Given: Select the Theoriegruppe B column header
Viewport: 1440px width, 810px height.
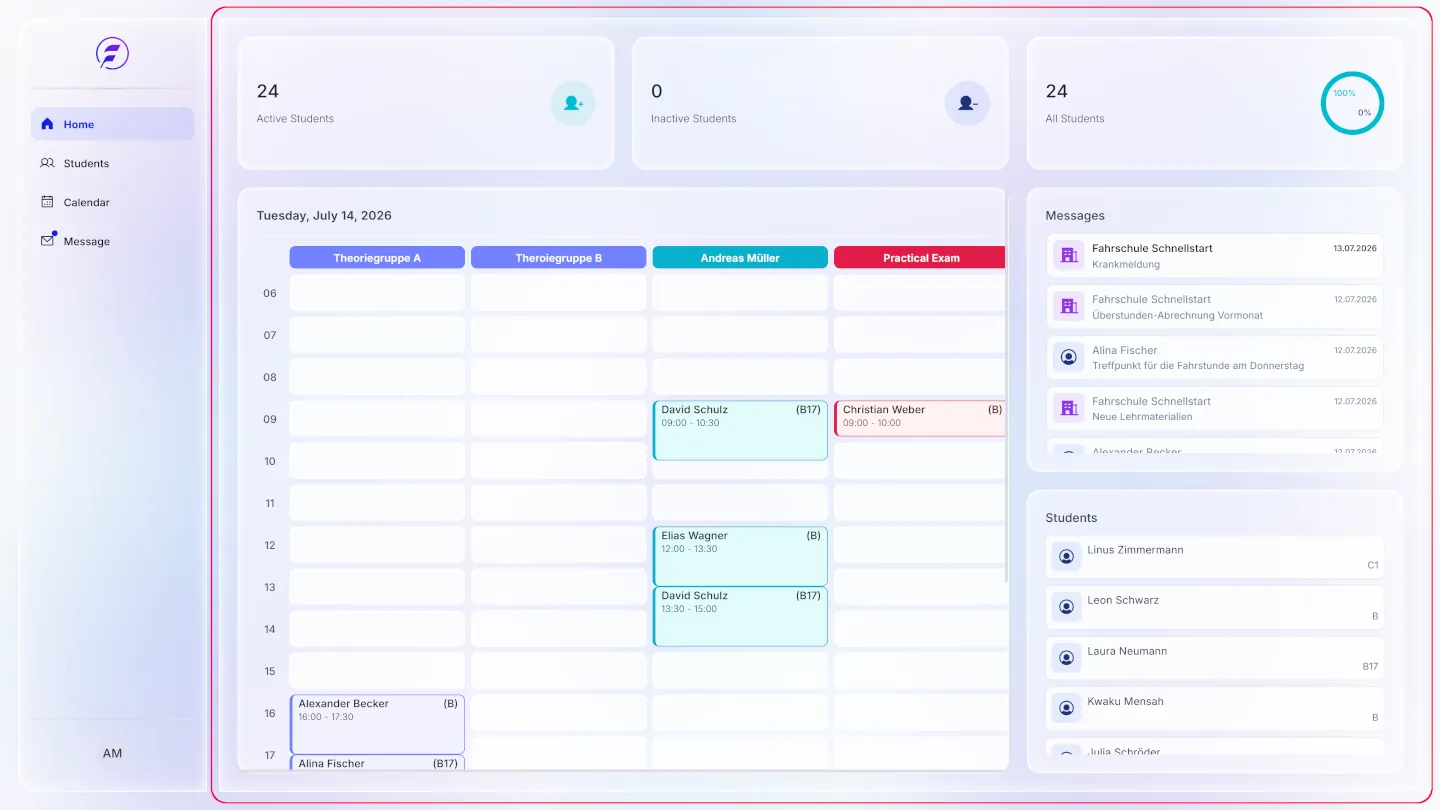Looking at the screenshot, I should point(559,258).
